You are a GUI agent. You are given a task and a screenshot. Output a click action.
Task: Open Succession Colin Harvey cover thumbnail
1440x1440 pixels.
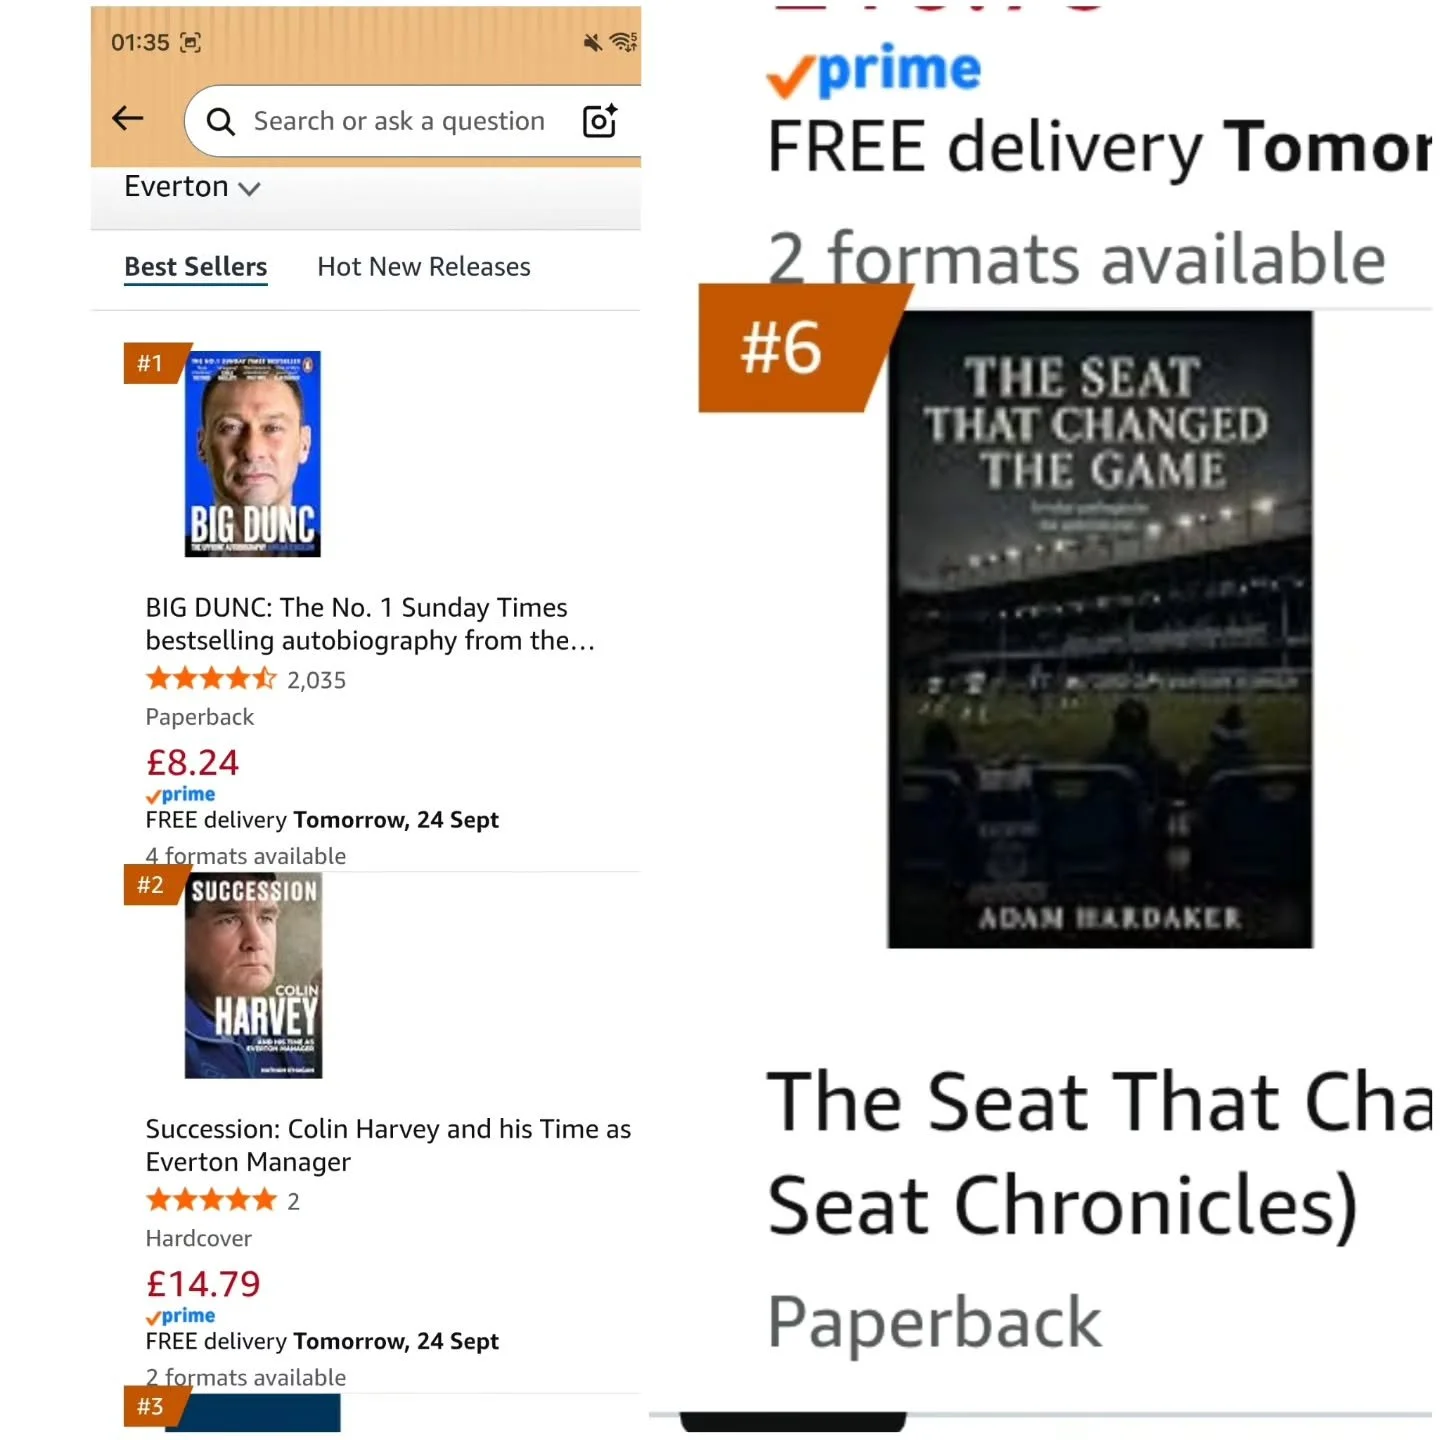tap(253, 976)
